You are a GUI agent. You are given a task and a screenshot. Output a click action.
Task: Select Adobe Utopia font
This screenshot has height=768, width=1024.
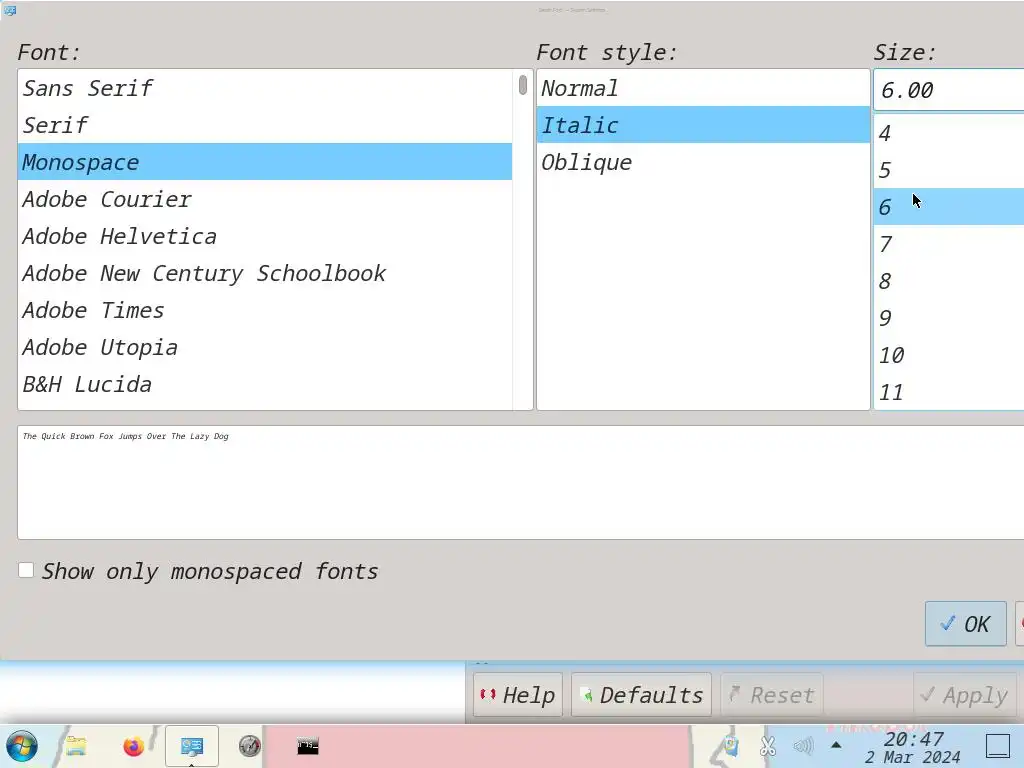[x=264, y=347]
